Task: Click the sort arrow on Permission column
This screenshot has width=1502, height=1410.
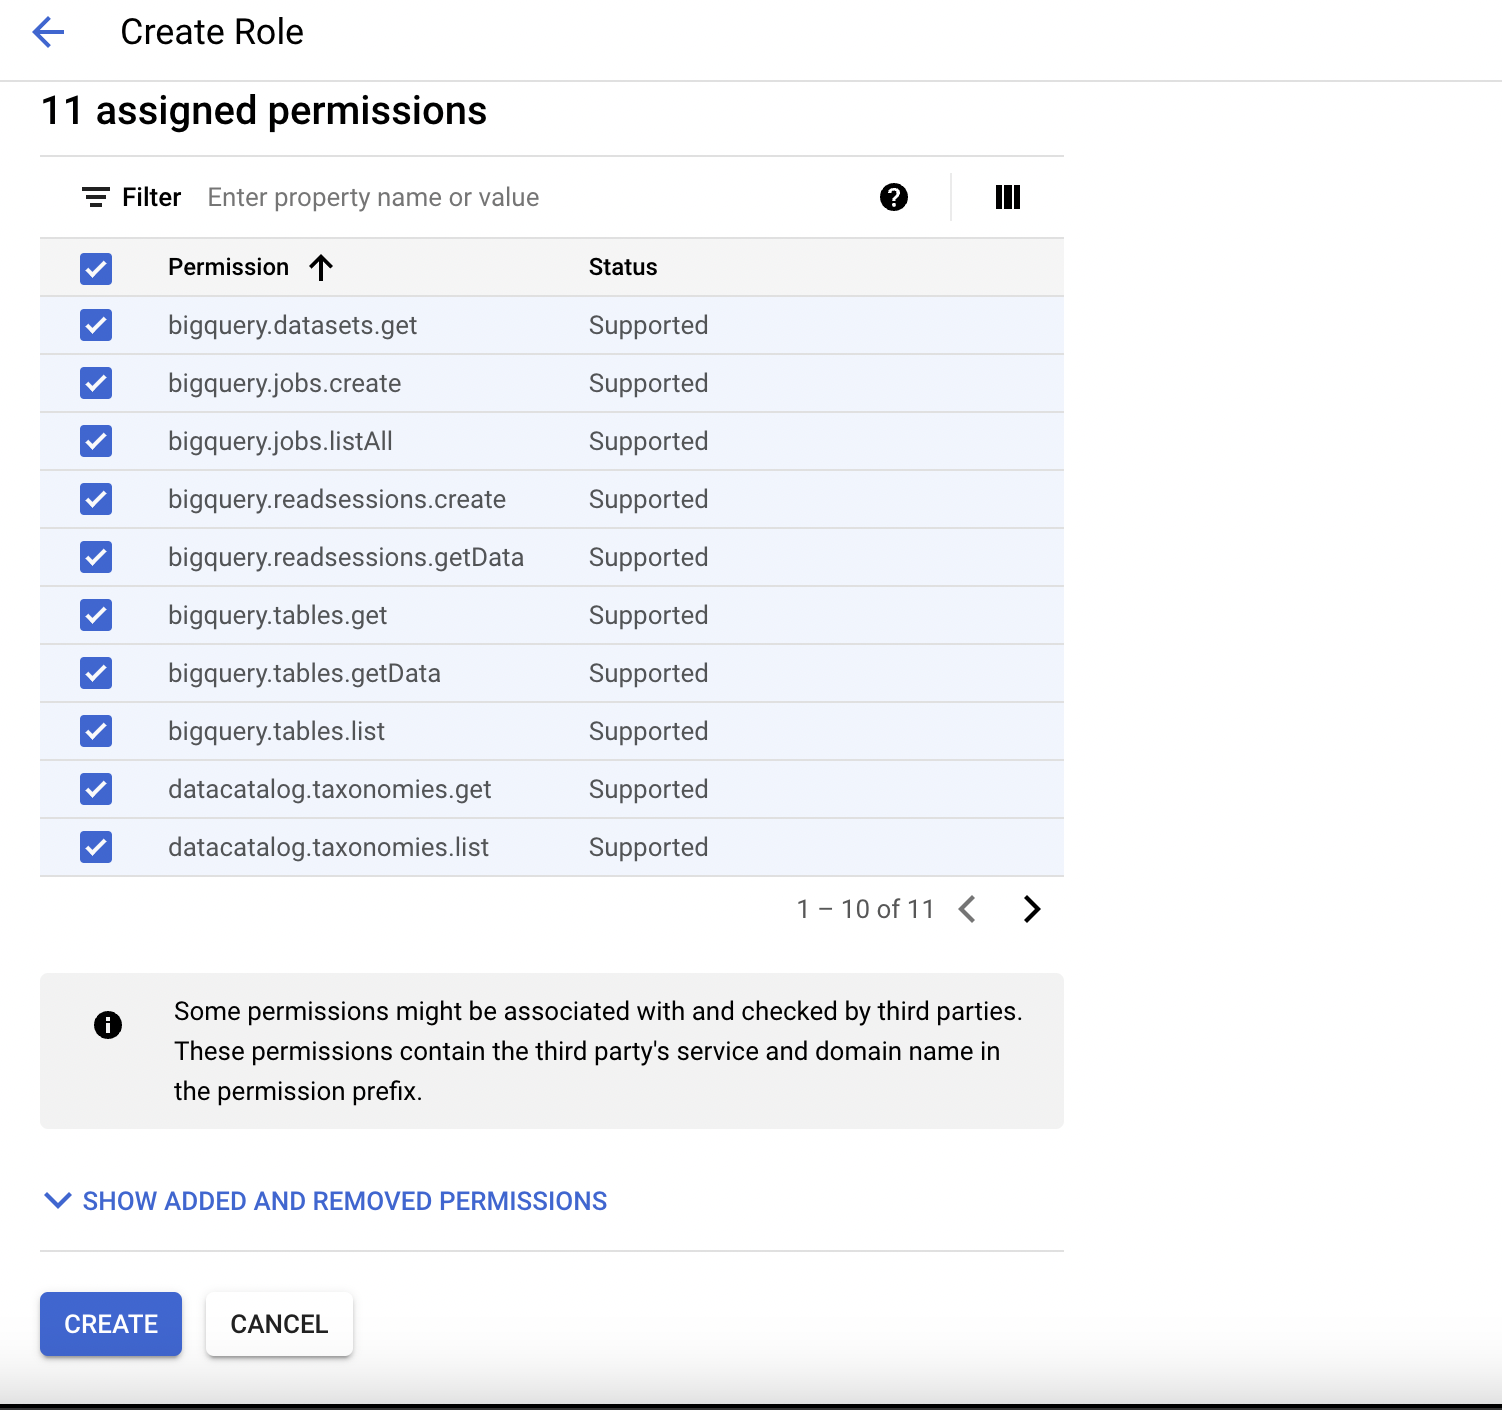Action: 320,267
